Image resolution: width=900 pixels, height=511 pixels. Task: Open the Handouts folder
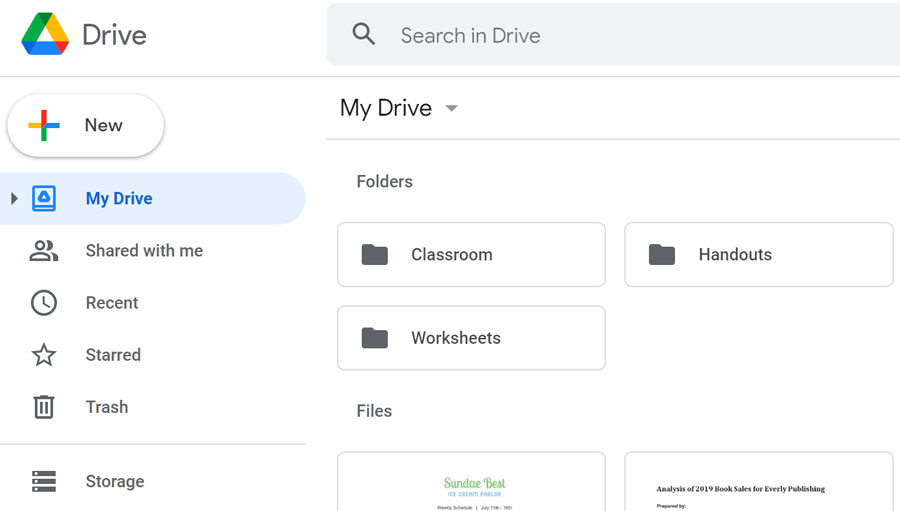point(758,255)
